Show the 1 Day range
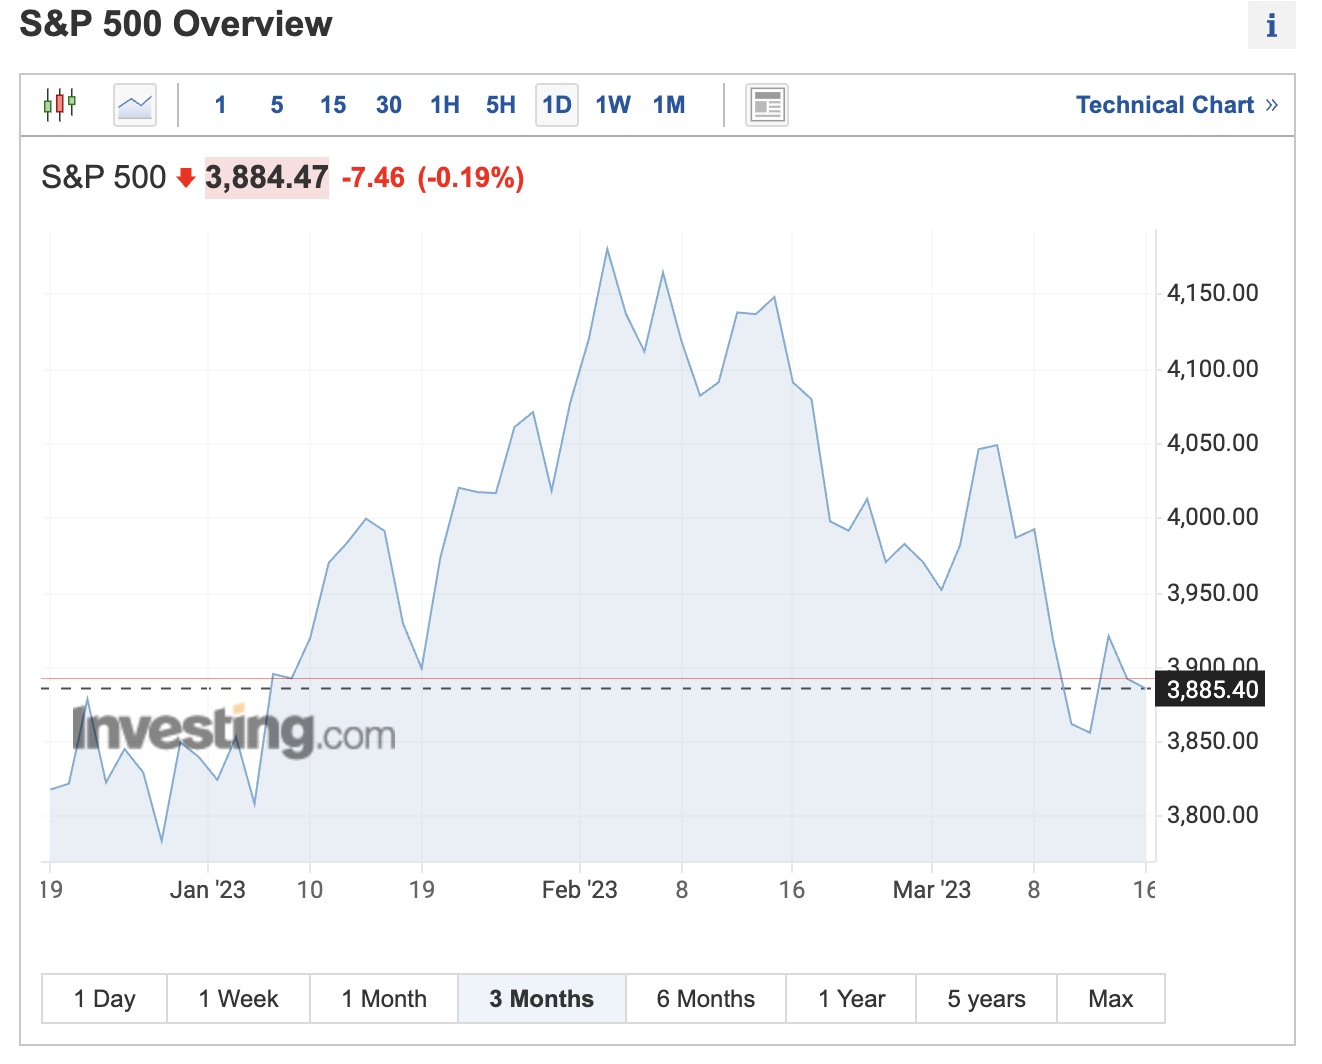This screenshot has height=1064, width=1322. [x=104, y=998]
